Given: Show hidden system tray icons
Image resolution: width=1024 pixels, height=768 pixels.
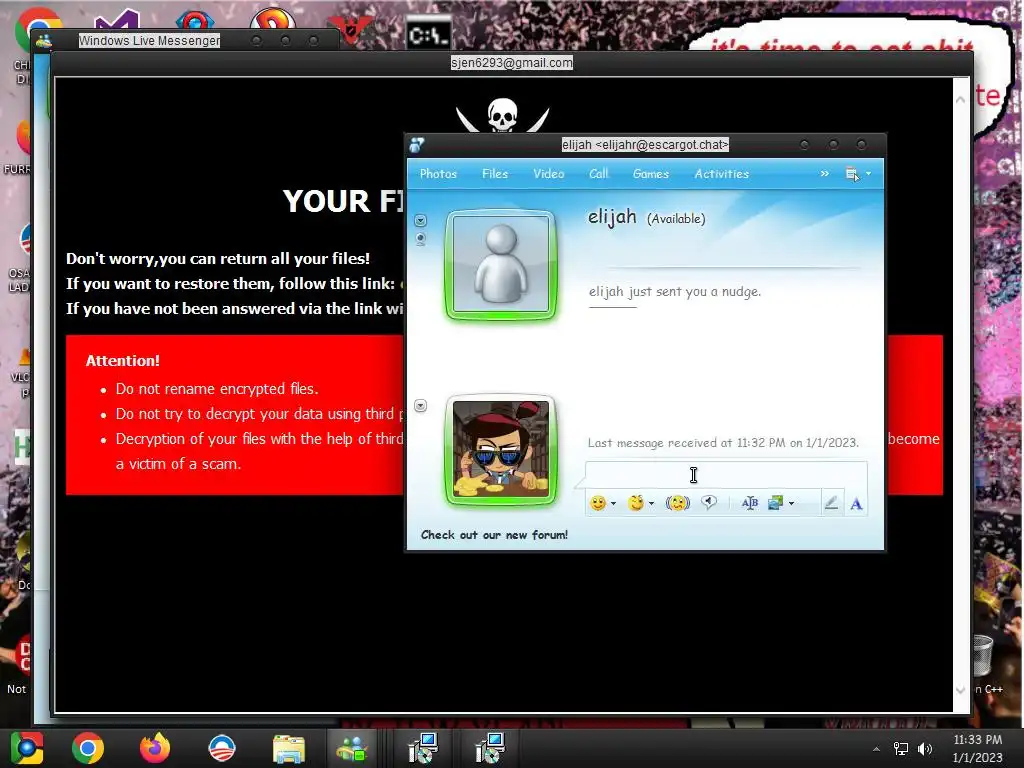Looking at the screenshot, I should [876, 749].
